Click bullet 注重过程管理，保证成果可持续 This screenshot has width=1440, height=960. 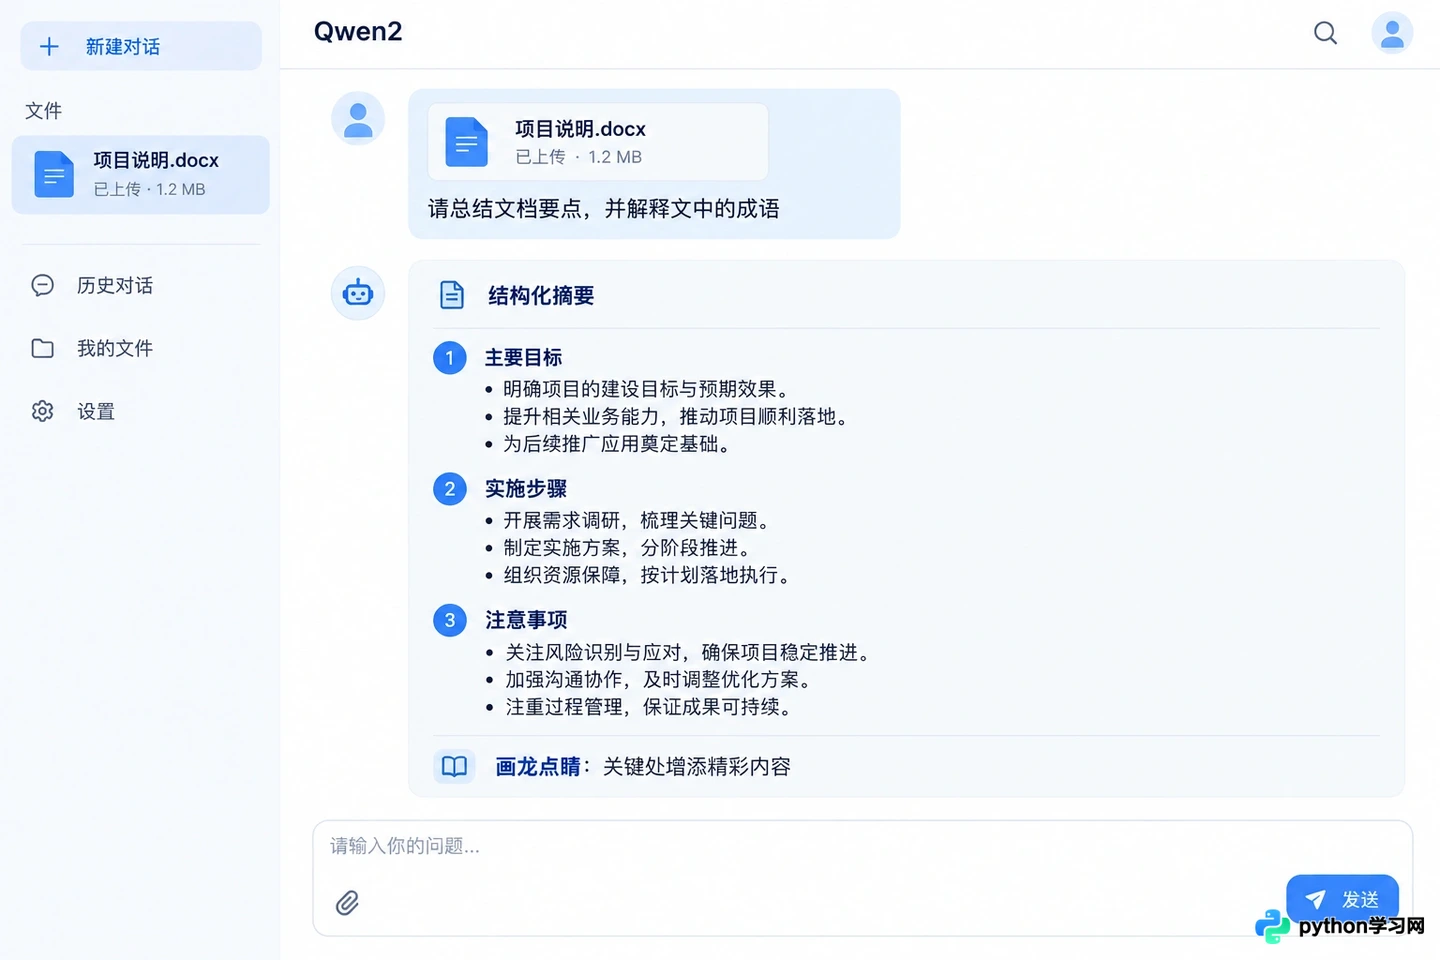(x=648, y=707)
